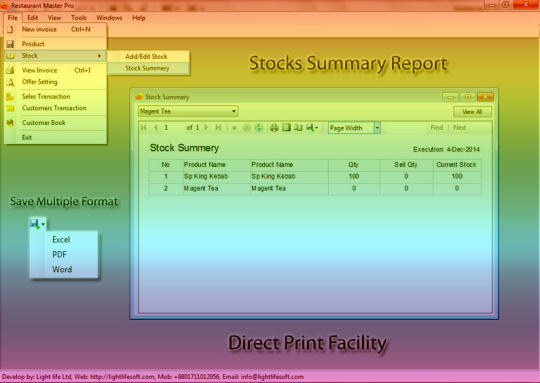Screen dimensions: 540x383
Task: Click the Customer Book icon
Action: (10, 123)
